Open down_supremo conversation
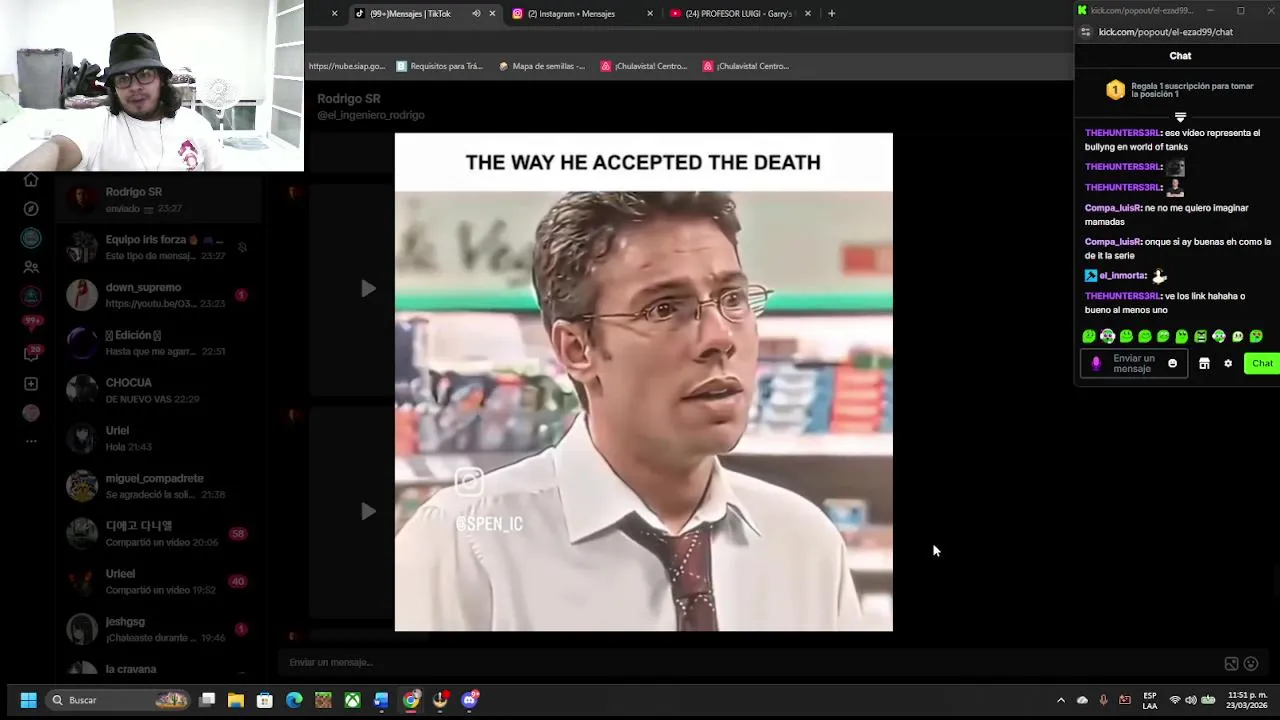Screen dimensions: 1280x720 (x=160, y=295)
